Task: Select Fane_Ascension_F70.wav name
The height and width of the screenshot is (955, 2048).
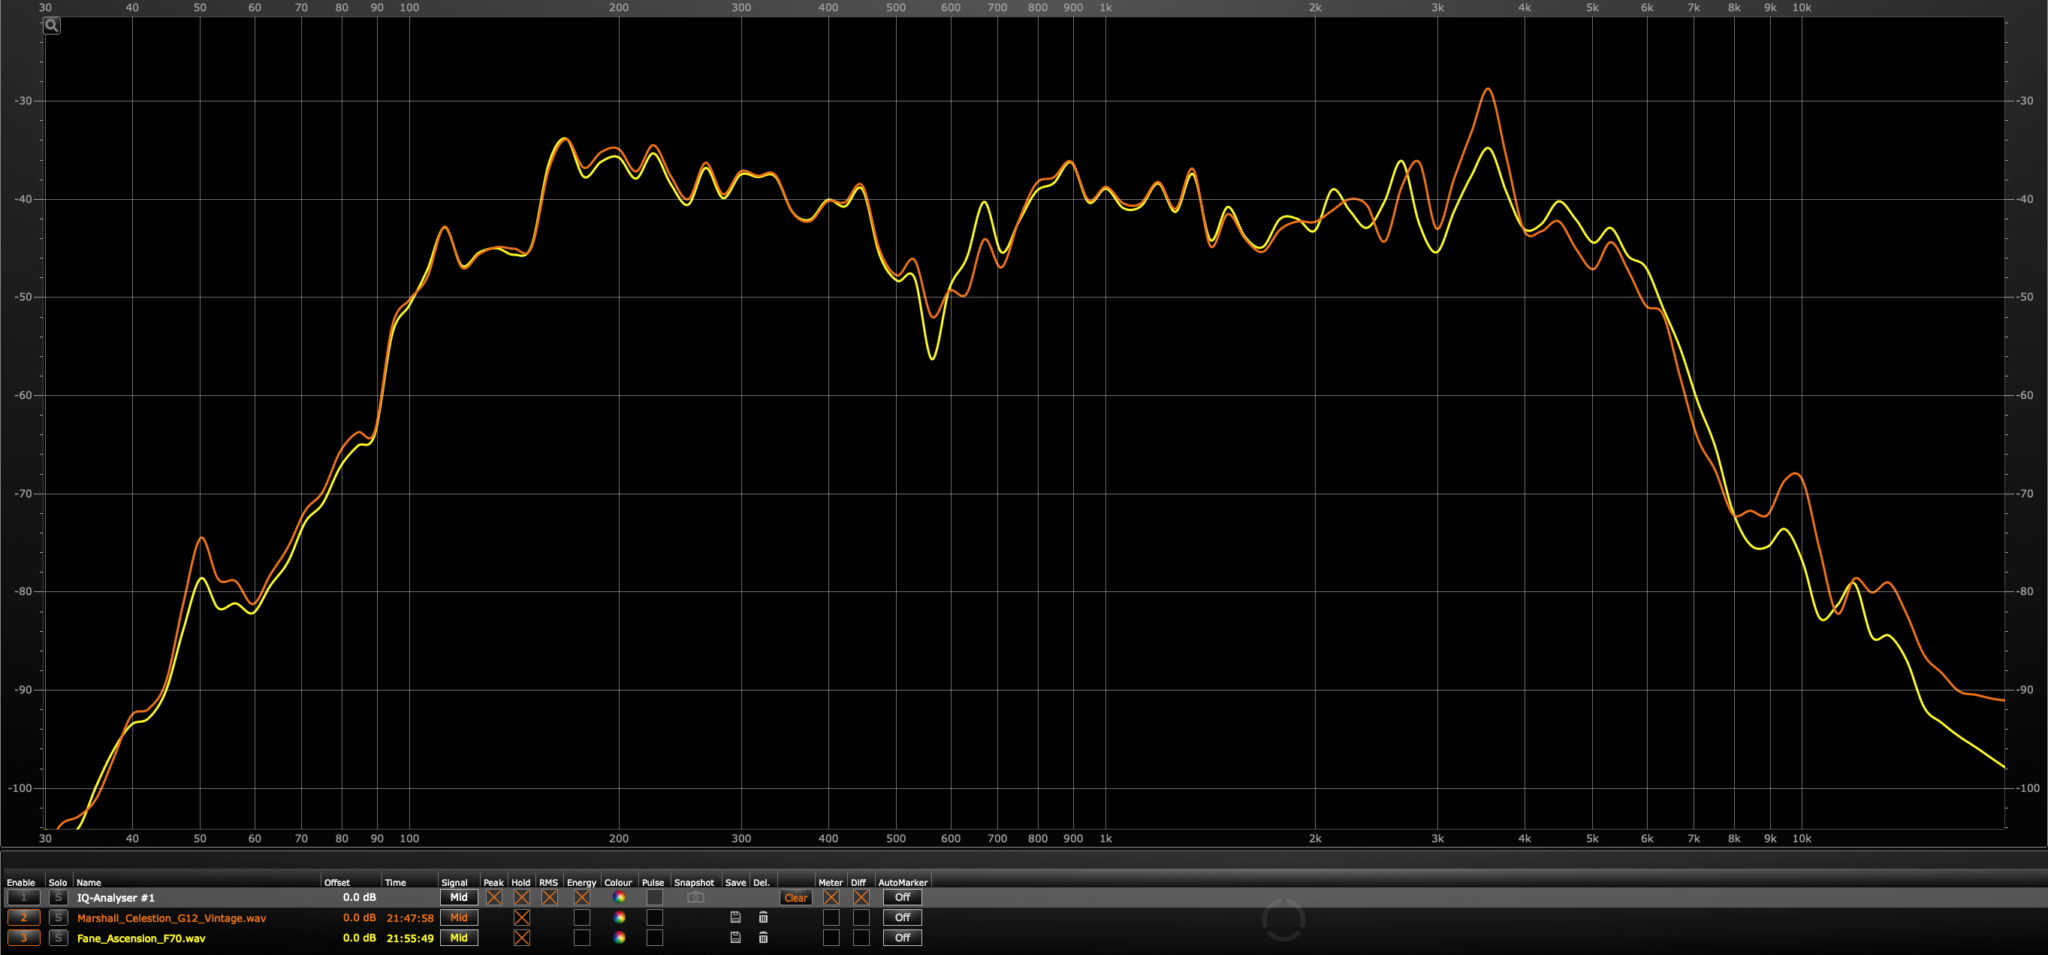Action: click(141, 937)
